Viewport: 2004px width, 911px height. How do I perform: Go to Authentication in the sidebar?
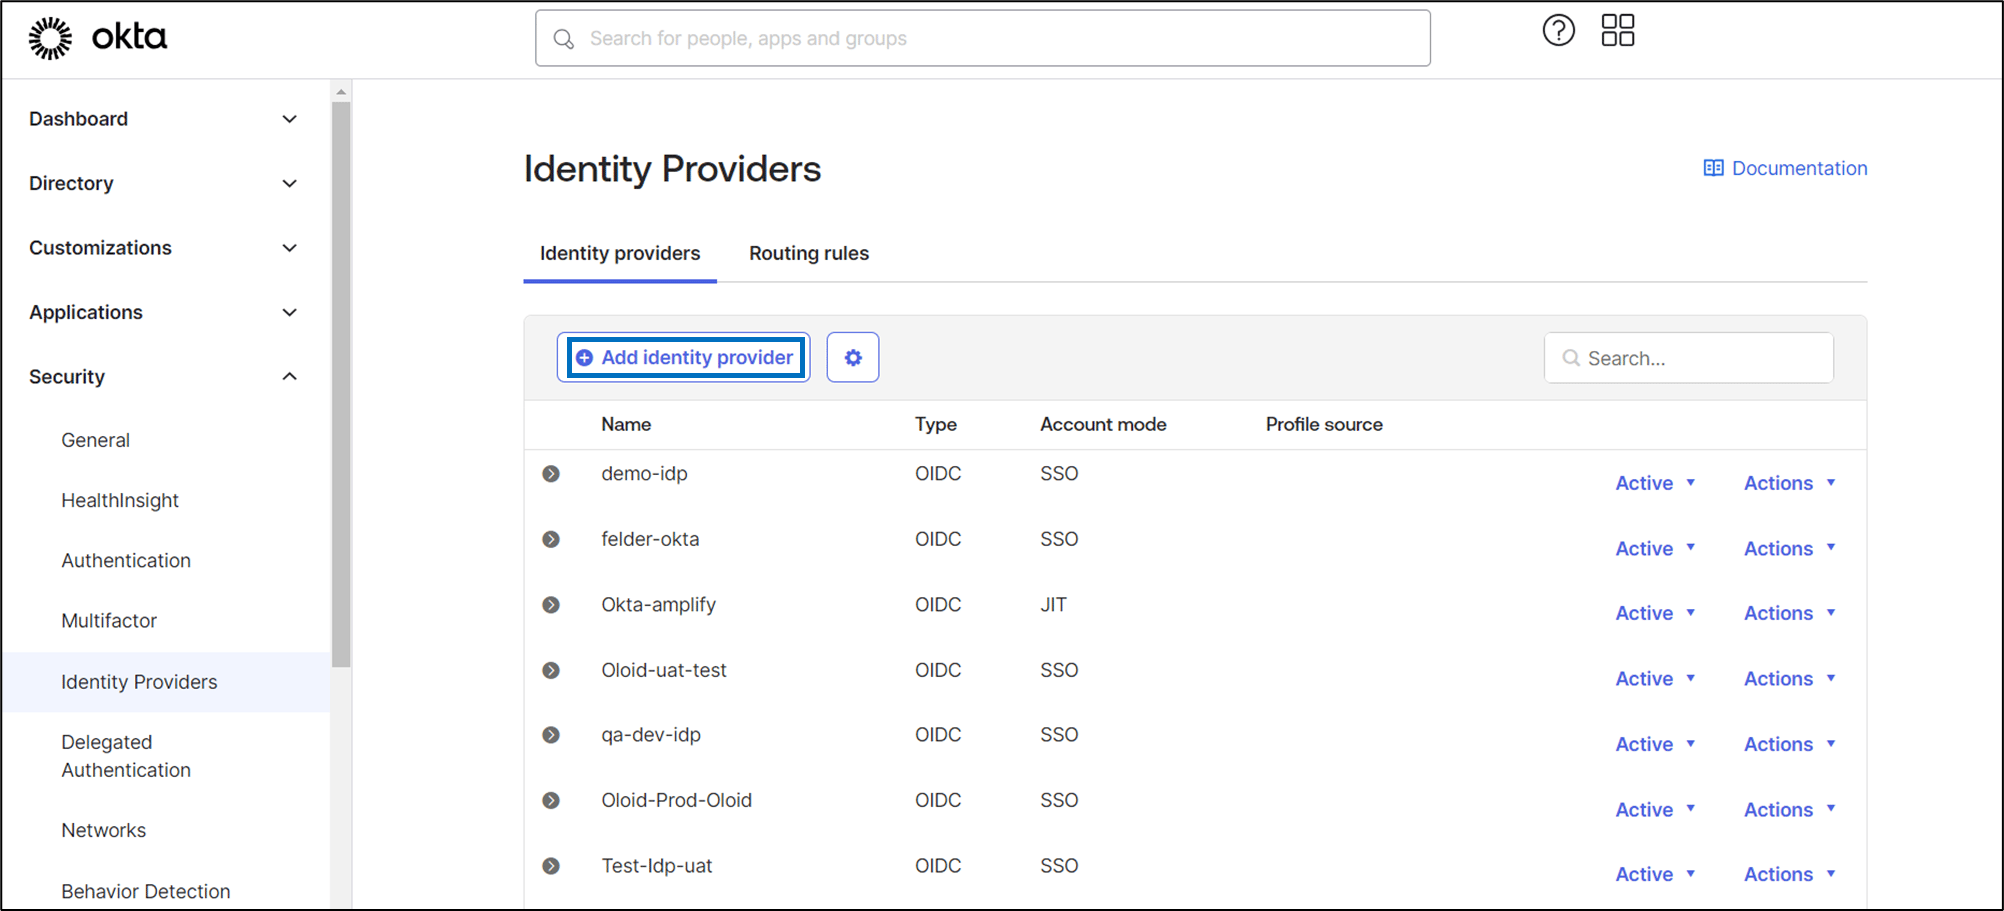pyautogui.click(x=126, y=560)
